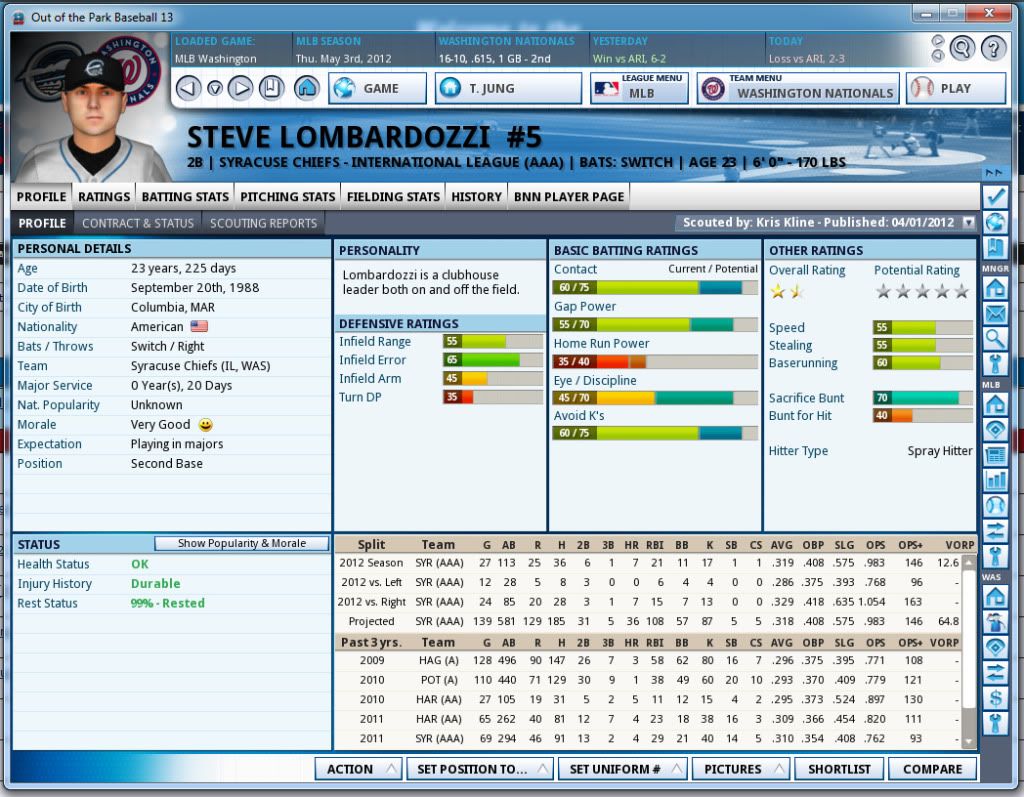
Task: Click the small previous arrow beside the search icon
Action: pos(938,55)
